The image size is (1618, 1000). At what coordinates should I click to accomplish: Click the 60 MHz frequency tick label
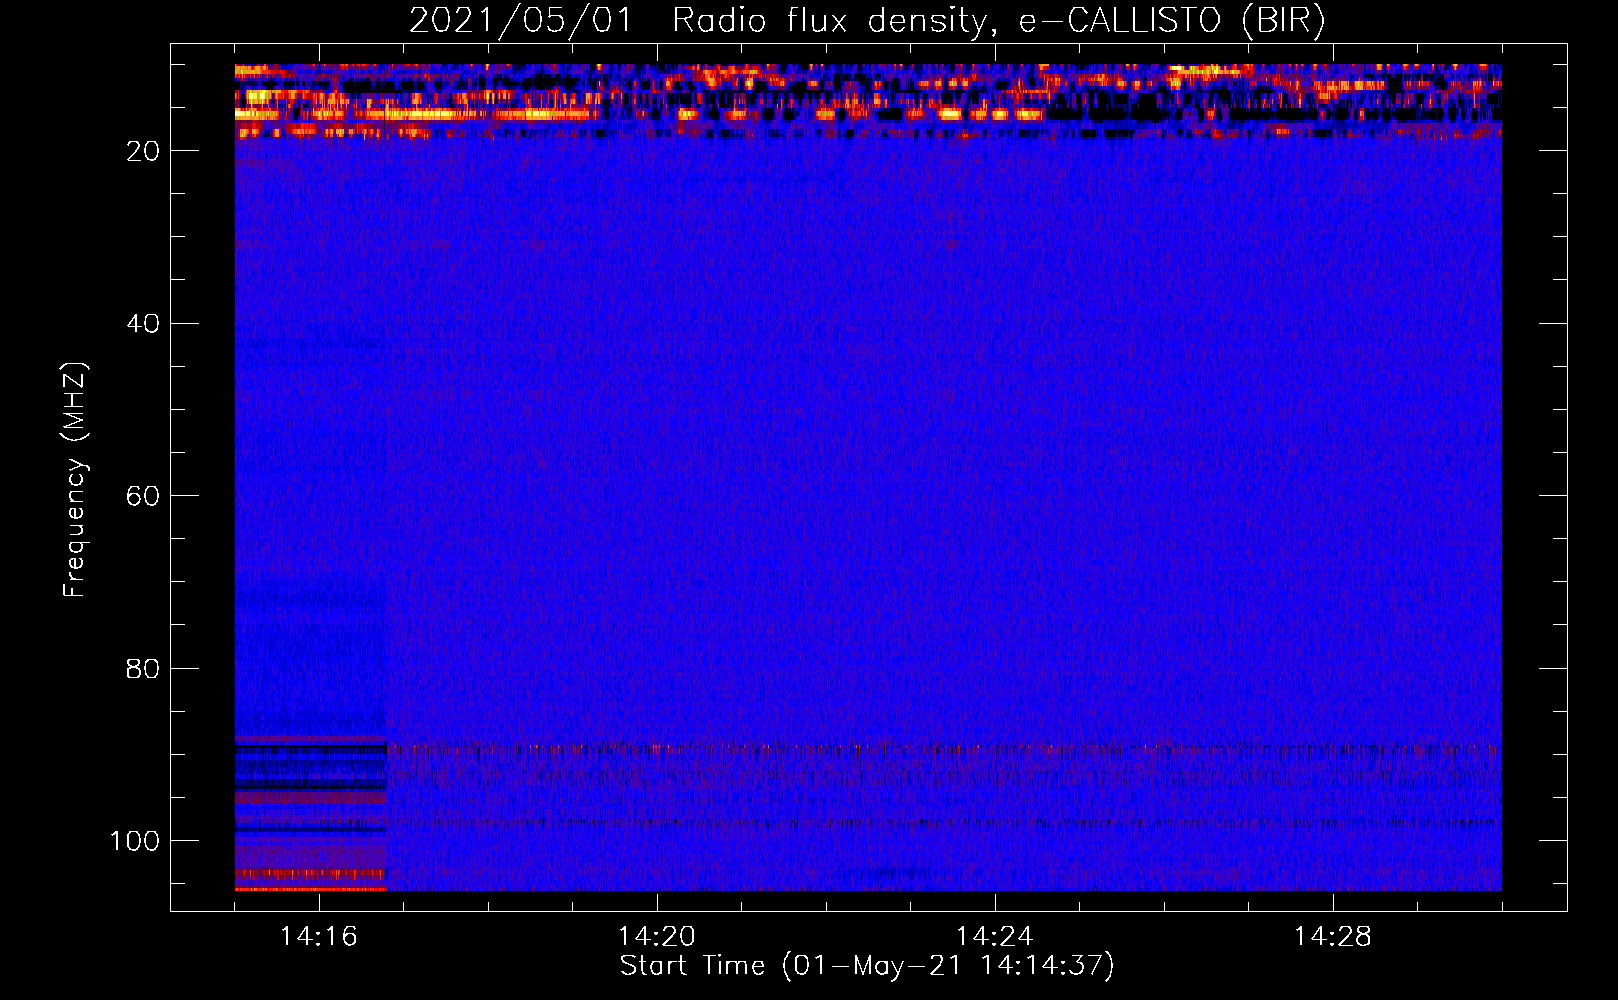click(144, 497)
